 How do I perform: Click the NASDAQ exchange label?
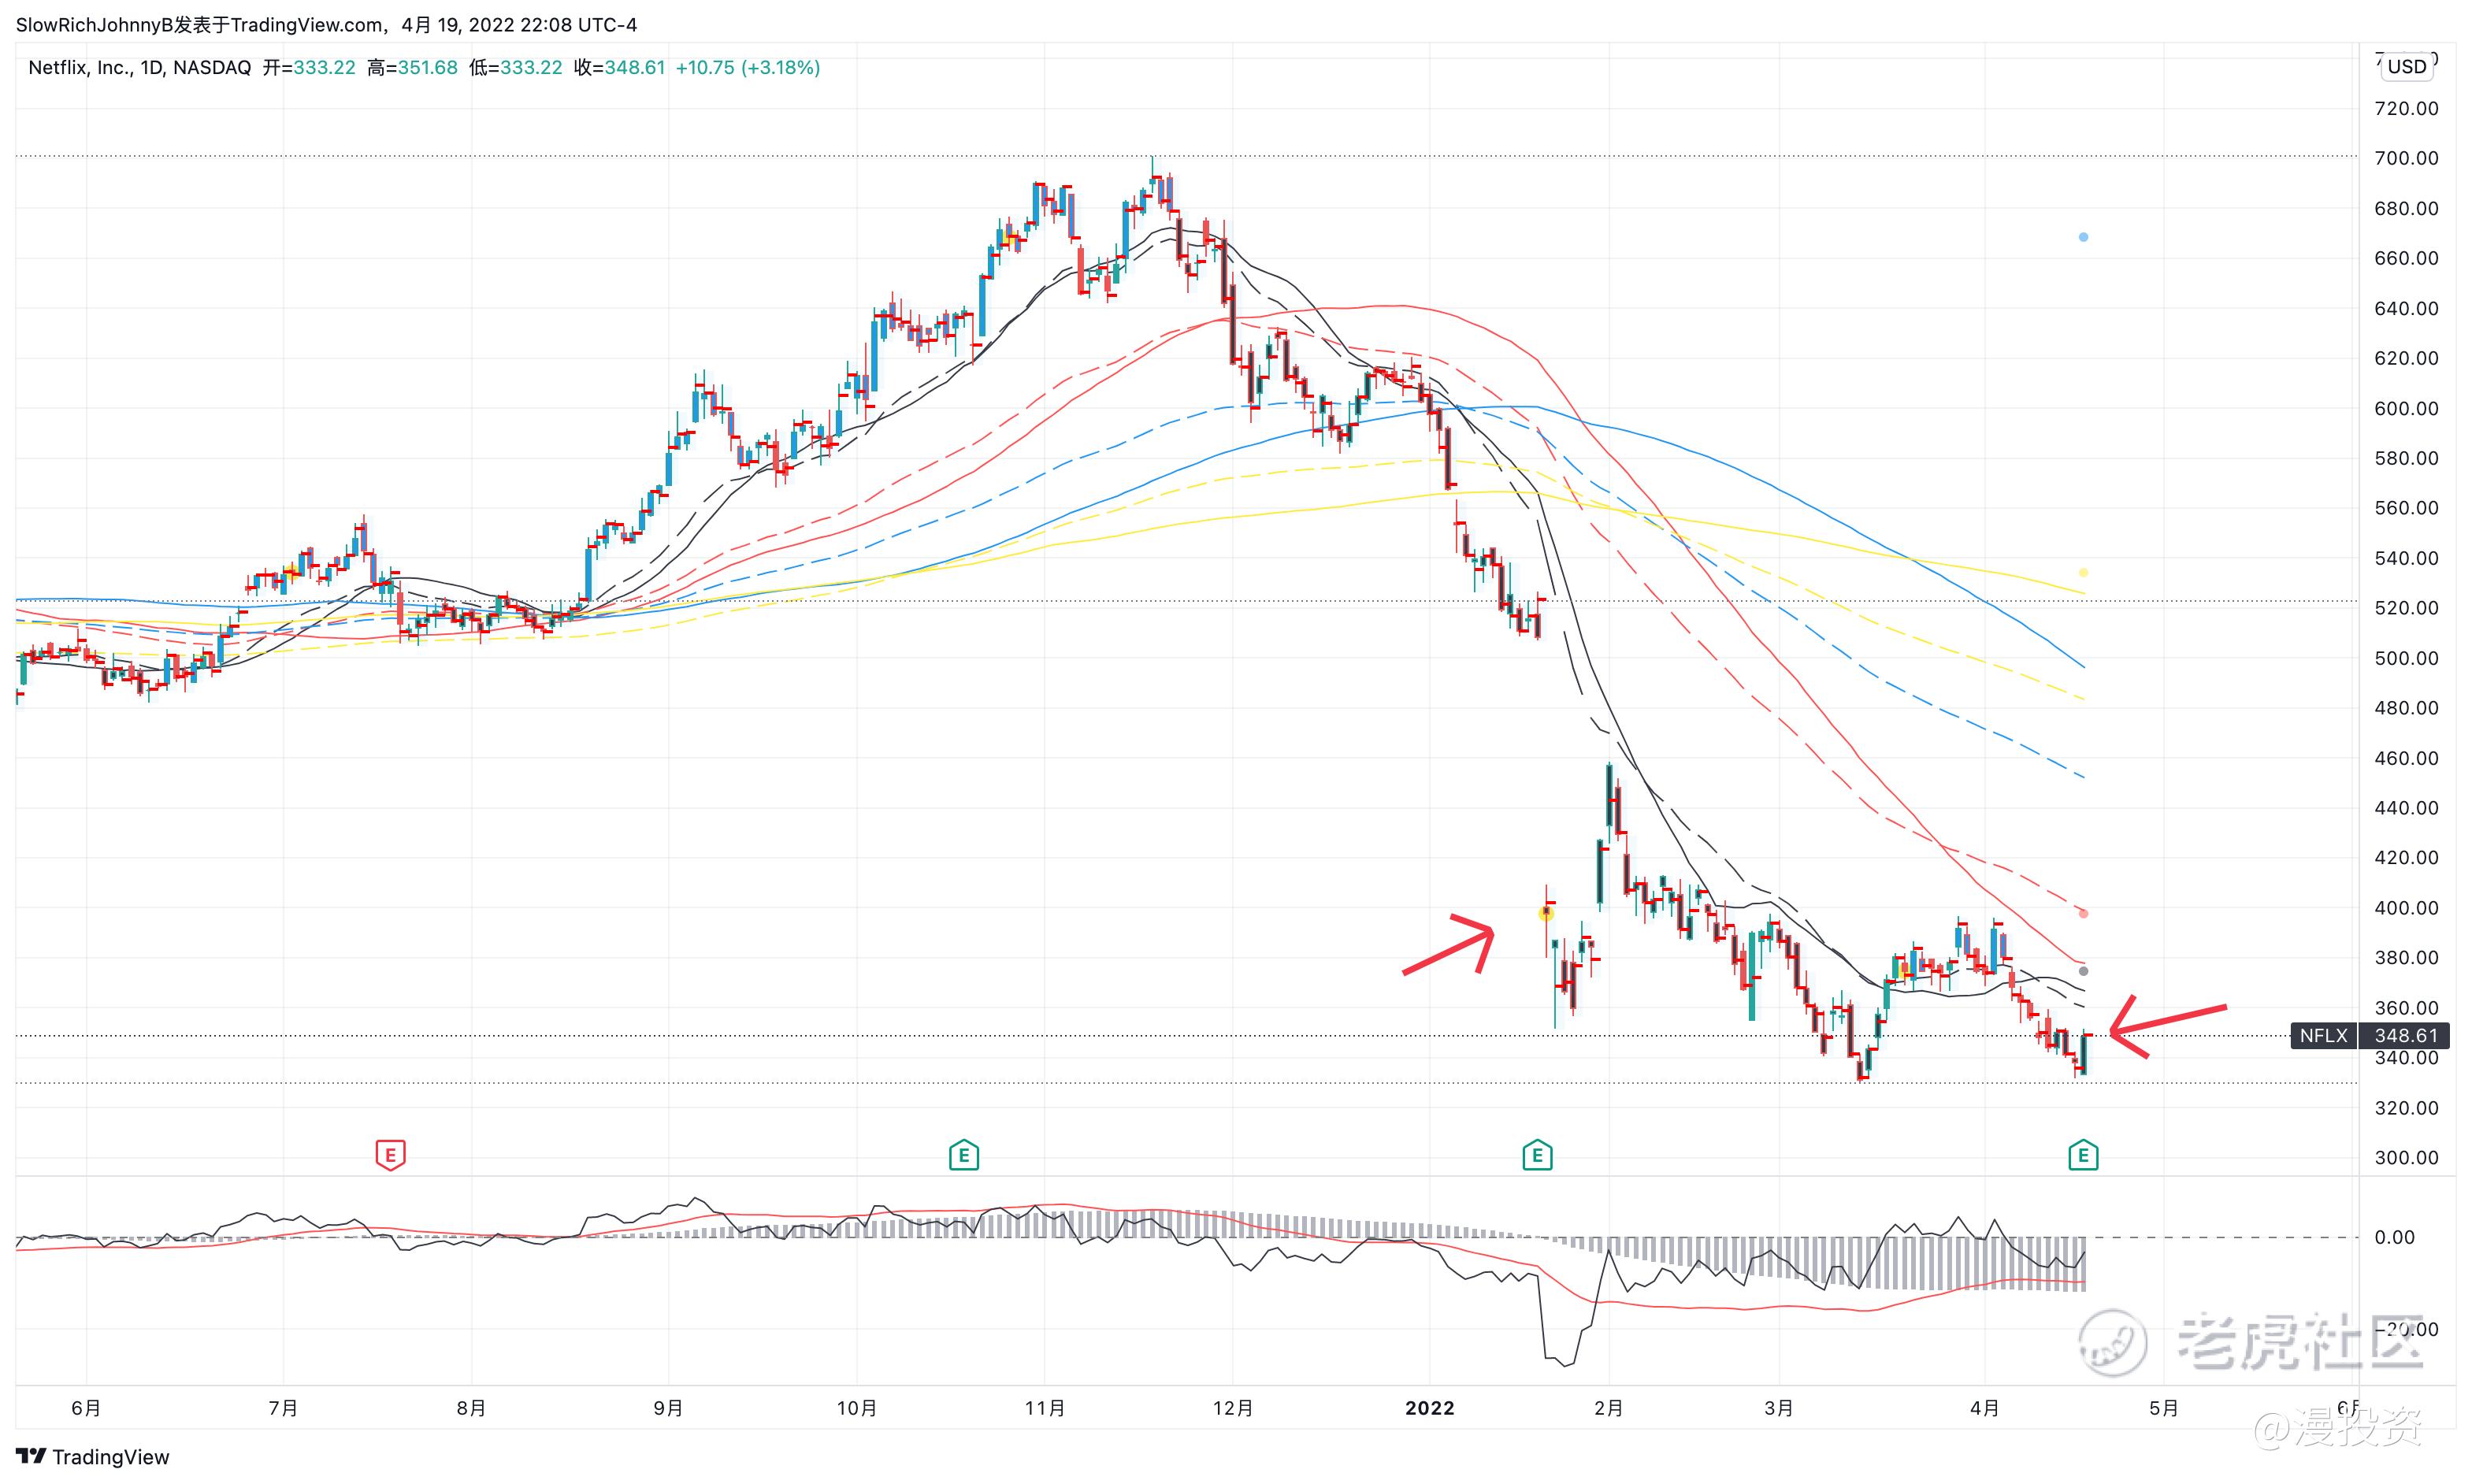tap(212, 67)
